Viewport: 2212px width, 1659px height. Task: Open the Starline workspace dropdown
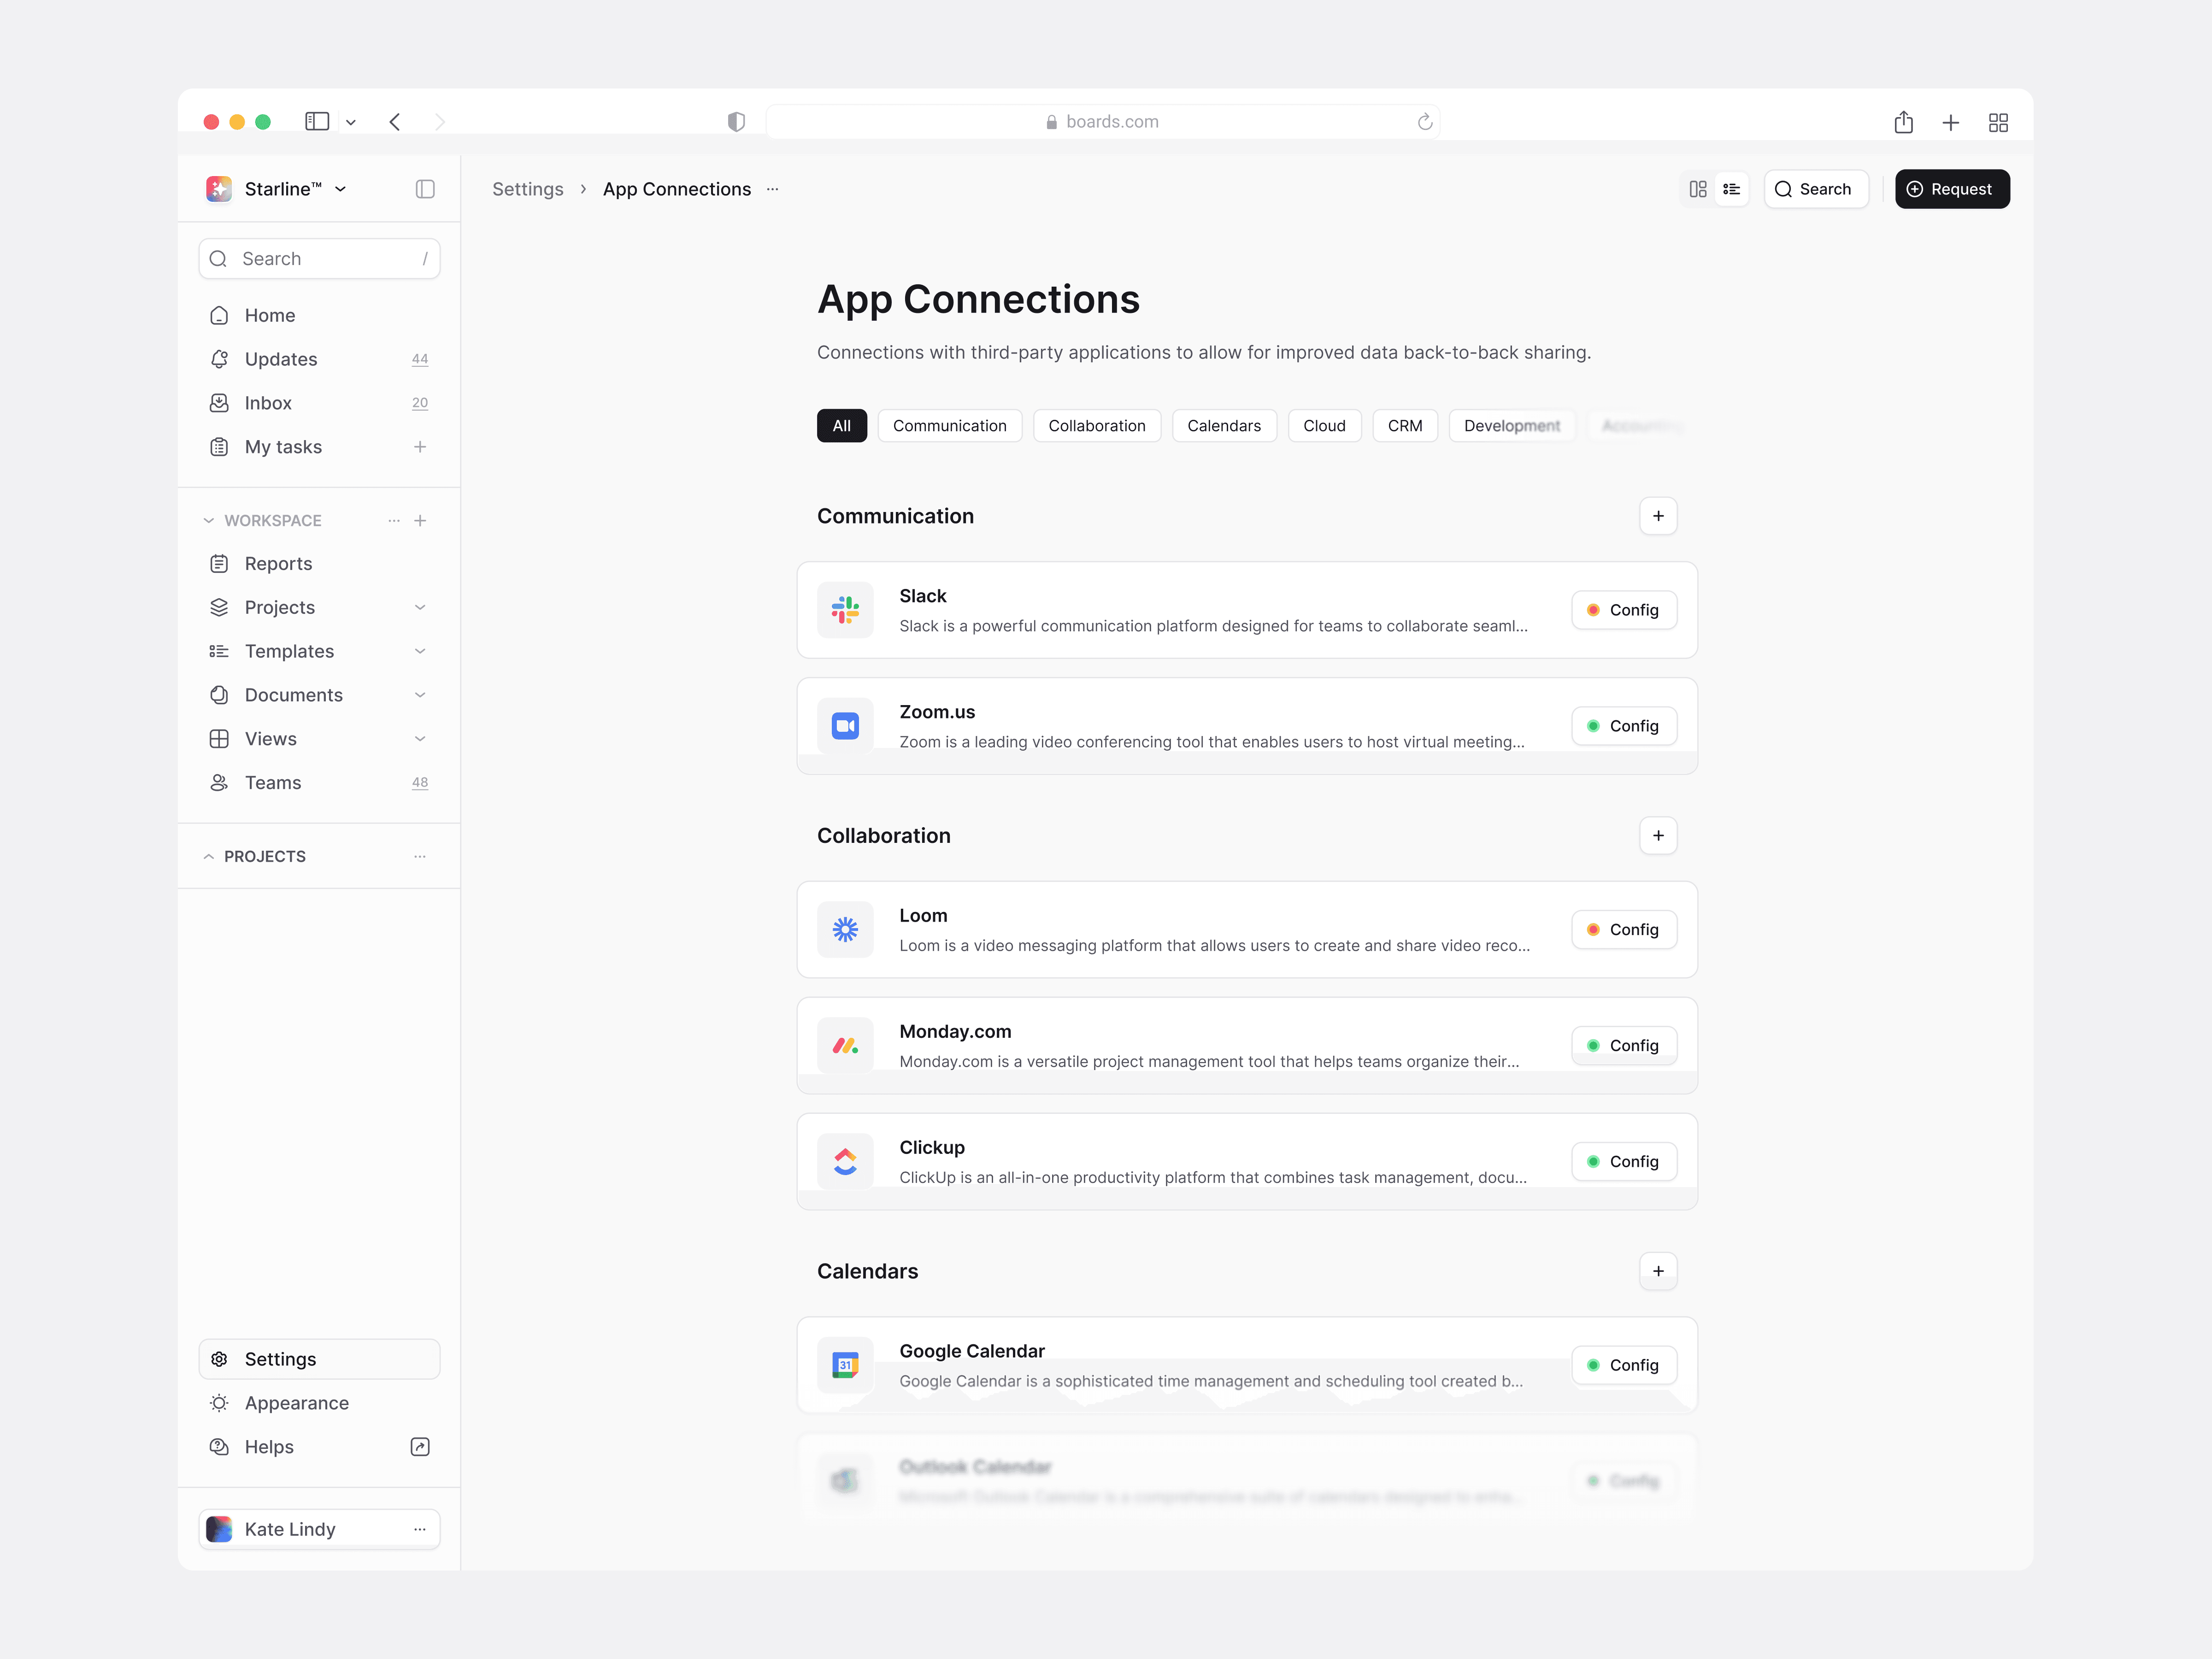pos(341,189)
